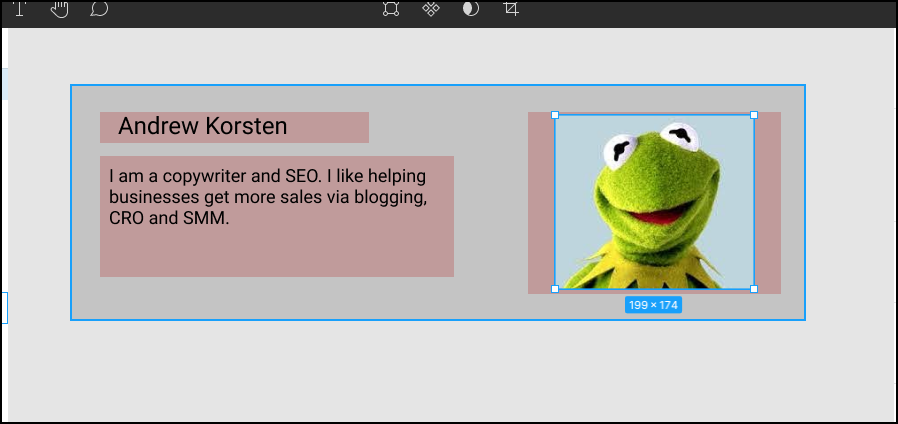Click the bottom-right handle of the frog image
The width and height of the screenshot is (898, 424).
(754, 289)
